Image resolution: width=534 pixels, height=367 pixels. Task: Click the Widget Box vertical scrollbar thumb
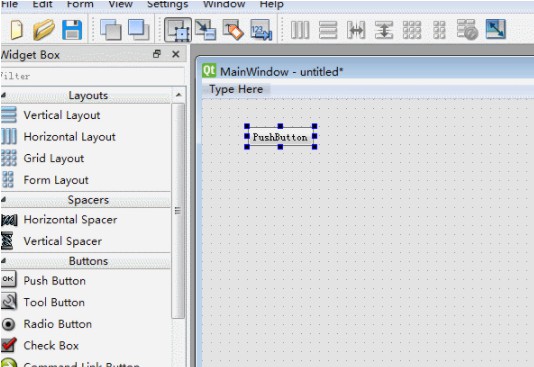click(x=178, y=211)
